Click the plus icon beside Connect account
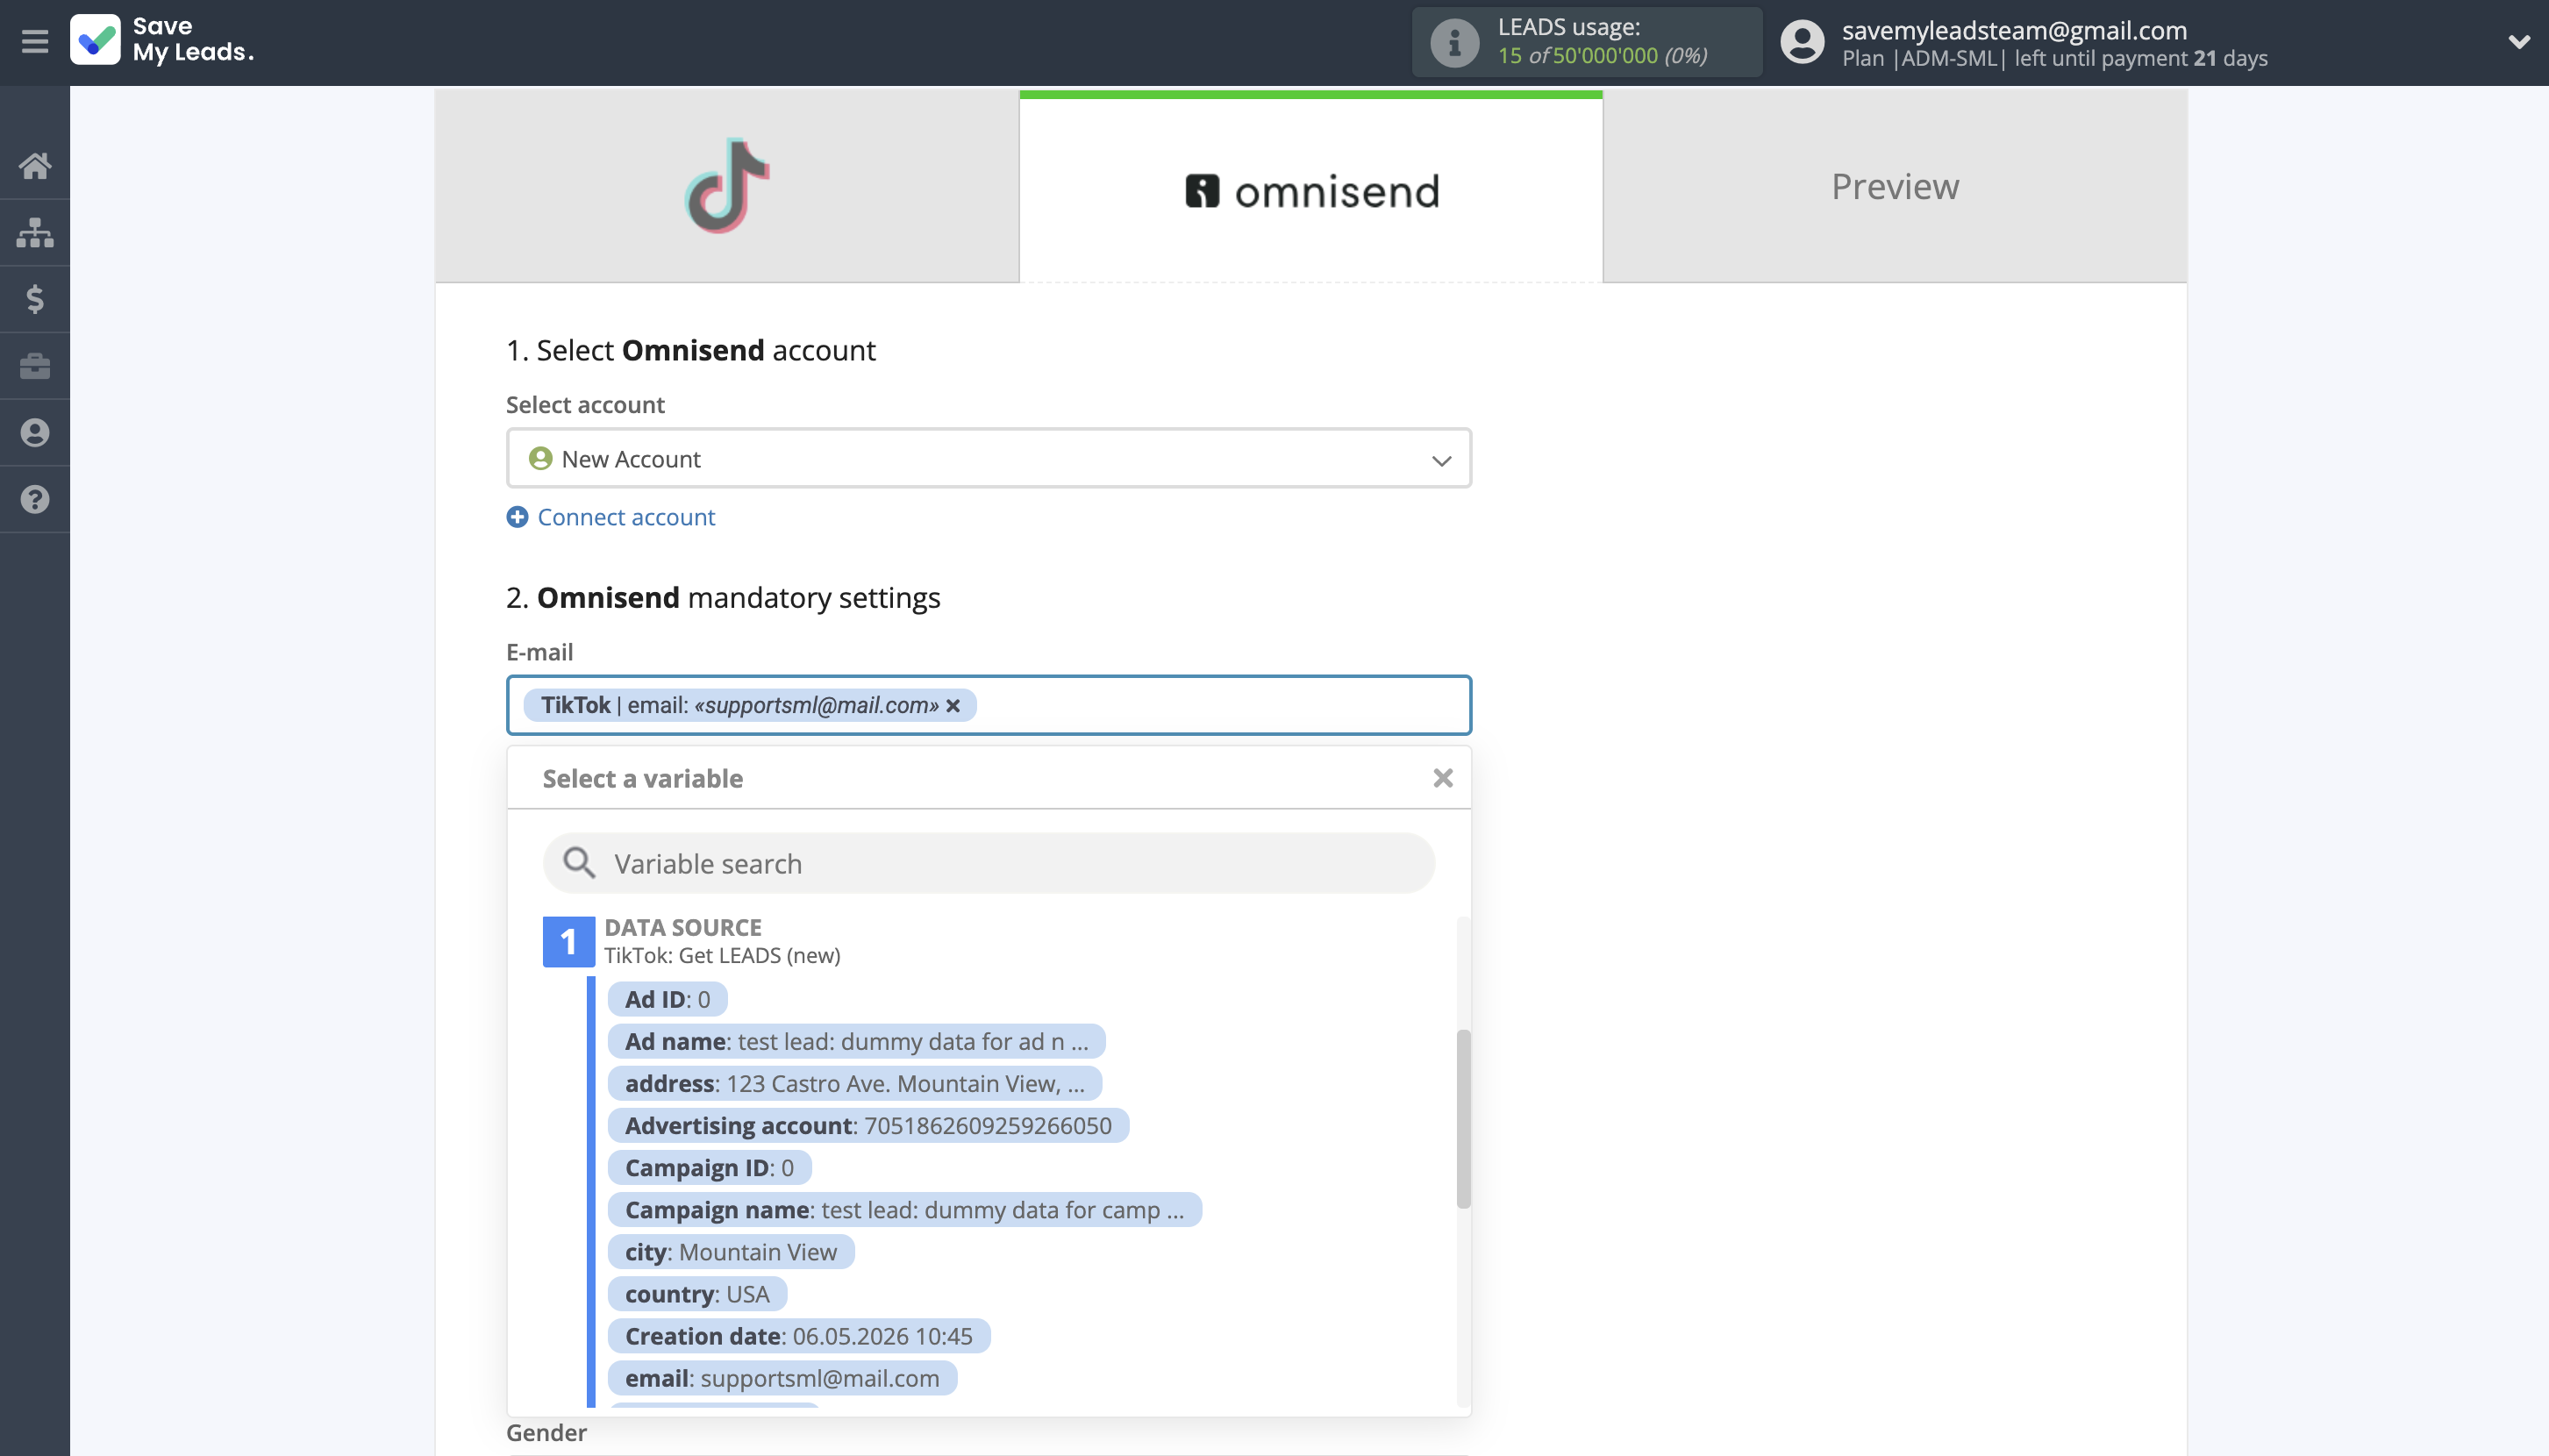The height and width of the screenshot is (1456, 2549). [x=517, y=517]
